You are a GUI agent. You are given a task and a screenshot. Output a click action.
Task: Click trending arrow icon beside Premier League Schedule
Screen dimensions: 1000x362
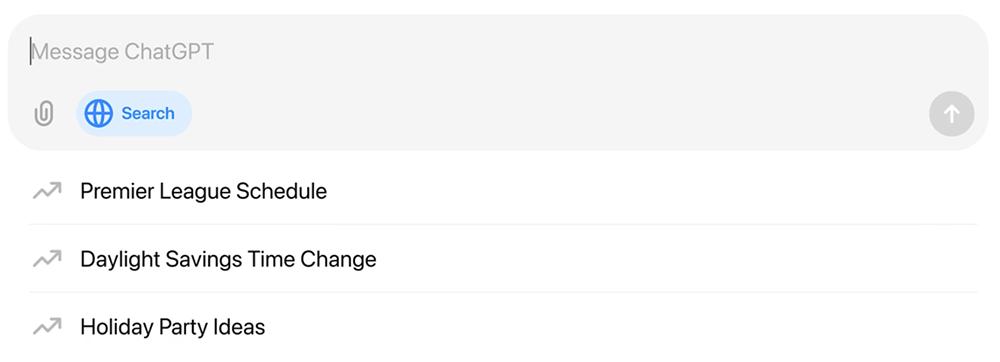(x=47, y=191)
